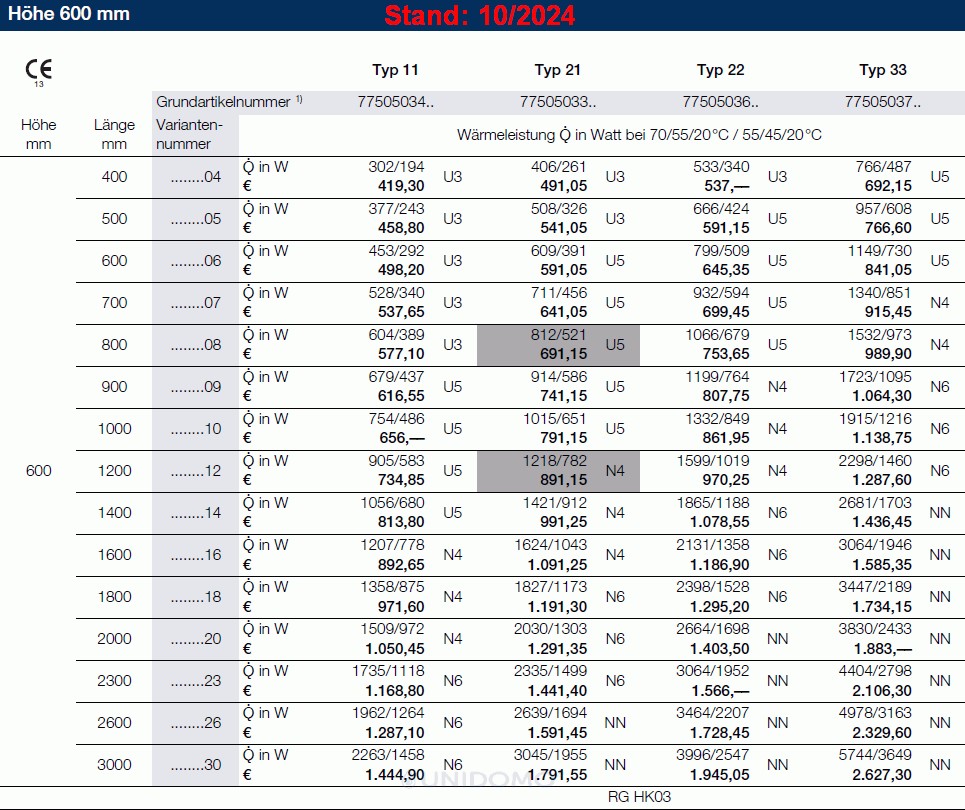Click the red Stand: 10/2024 text
This screenshot has width=965, height=810.
pyautogui.click(x=481, y=16)
